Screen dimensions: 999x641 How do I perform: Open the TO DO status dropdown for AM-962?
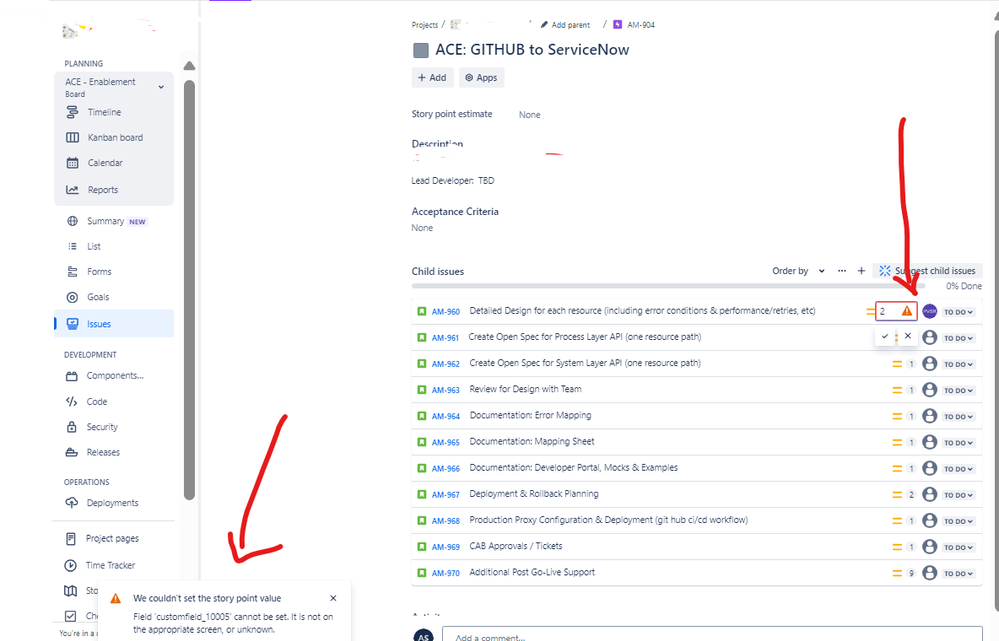pyautogui.click(x=958, y=364)
